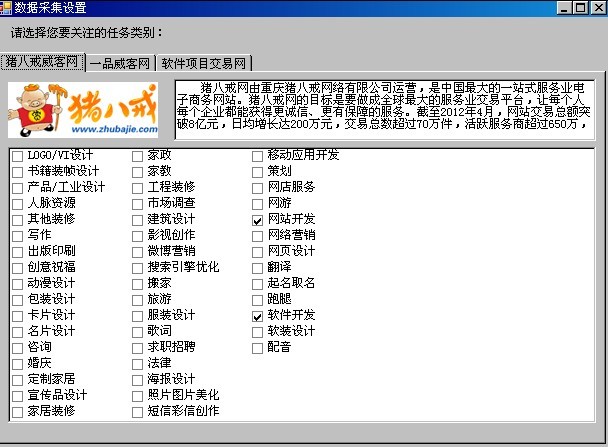Image resolution: width=608 pixels, height=447 pixels.
Task: Select the 网游 checkbox
Action: [x=257, y=204]
